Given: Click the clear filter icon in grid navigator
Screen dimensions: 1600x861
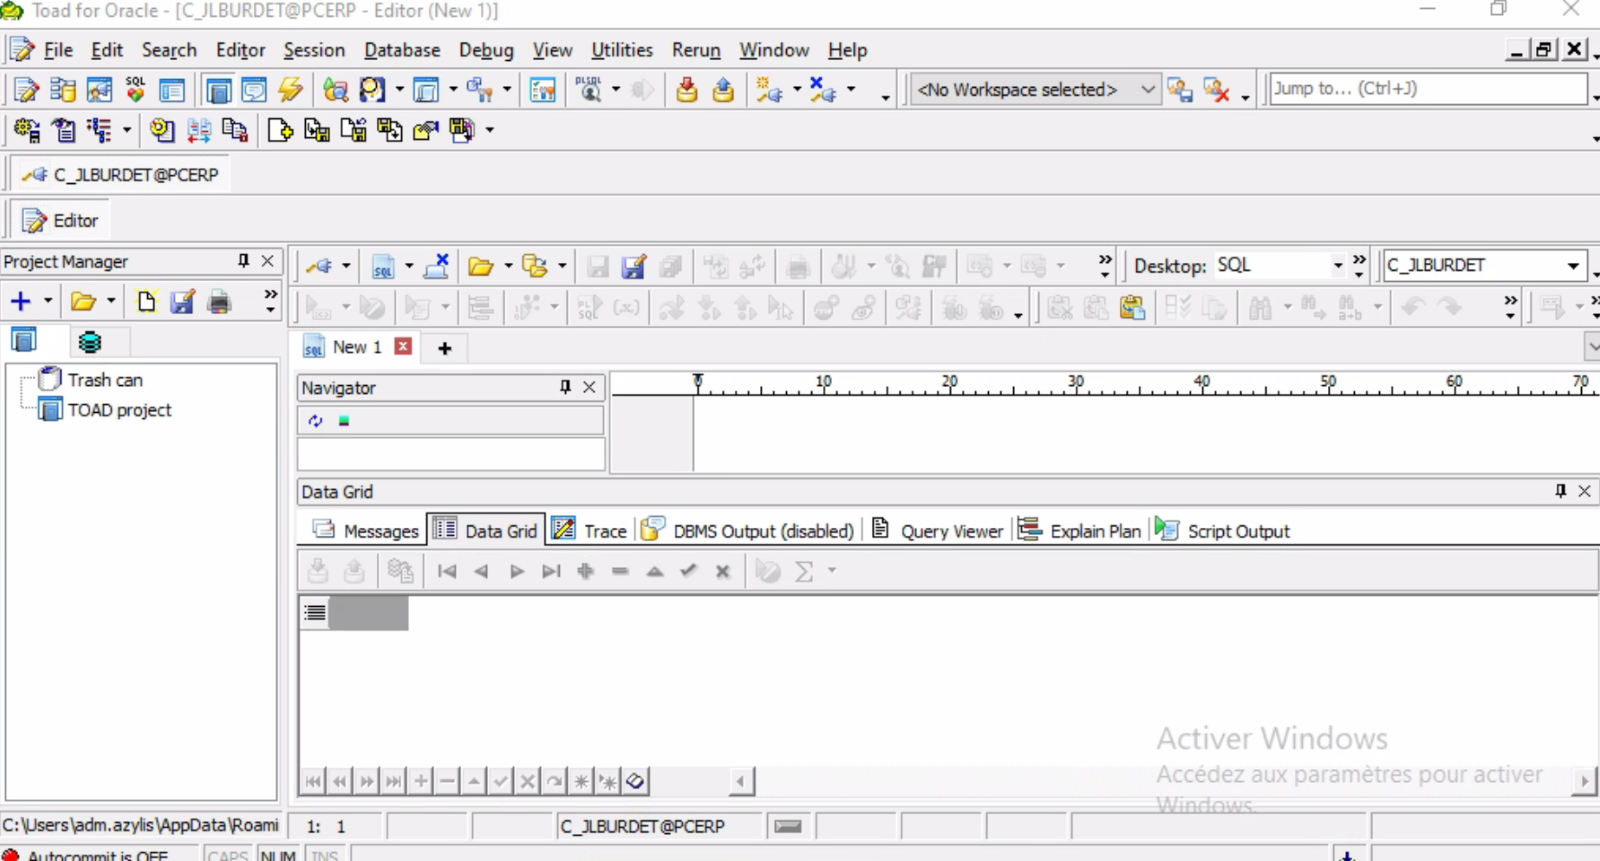Looking at the screenshot, I should click(x=635, y=781).
